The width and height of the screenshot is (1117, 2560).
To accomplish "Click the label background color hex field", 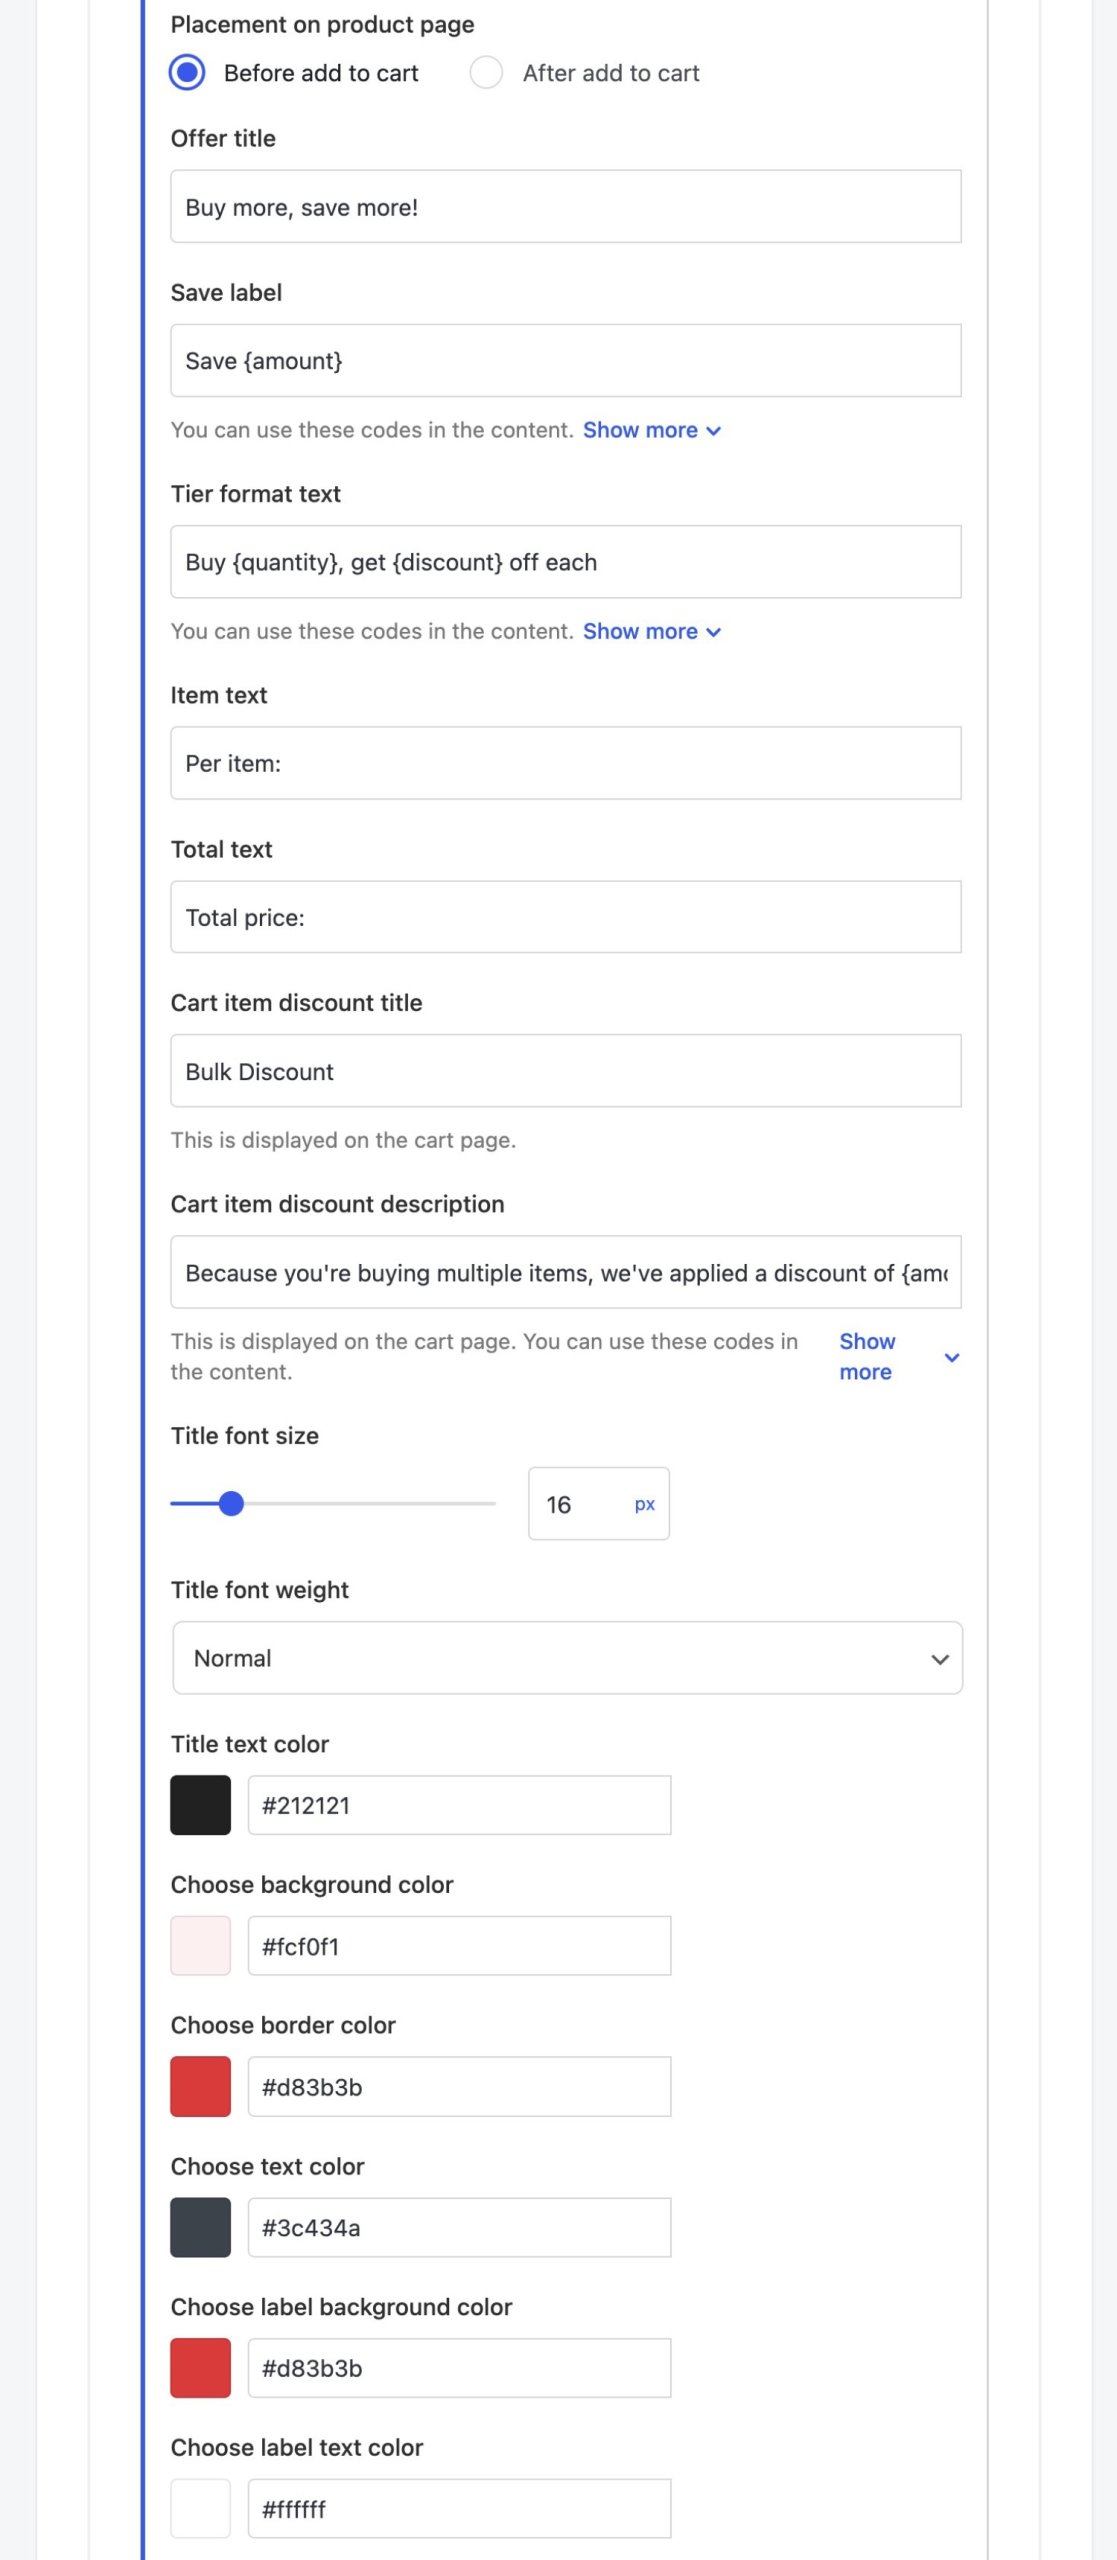I will [459, 2367].
